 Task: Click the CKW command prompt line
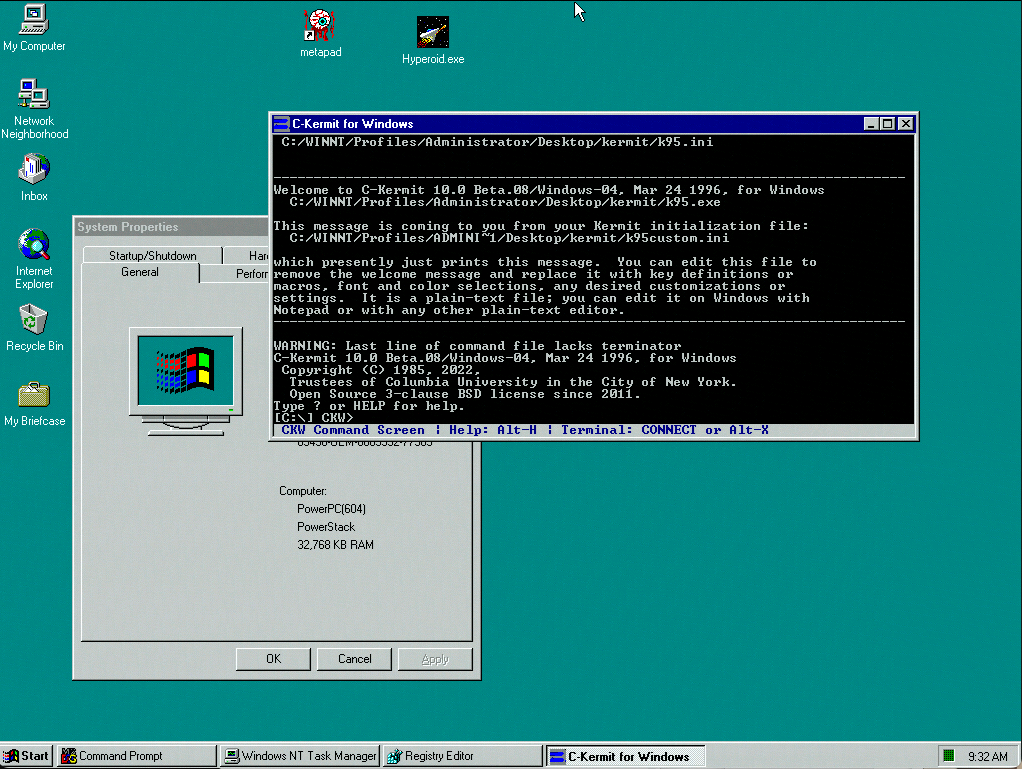click(314, 418)
